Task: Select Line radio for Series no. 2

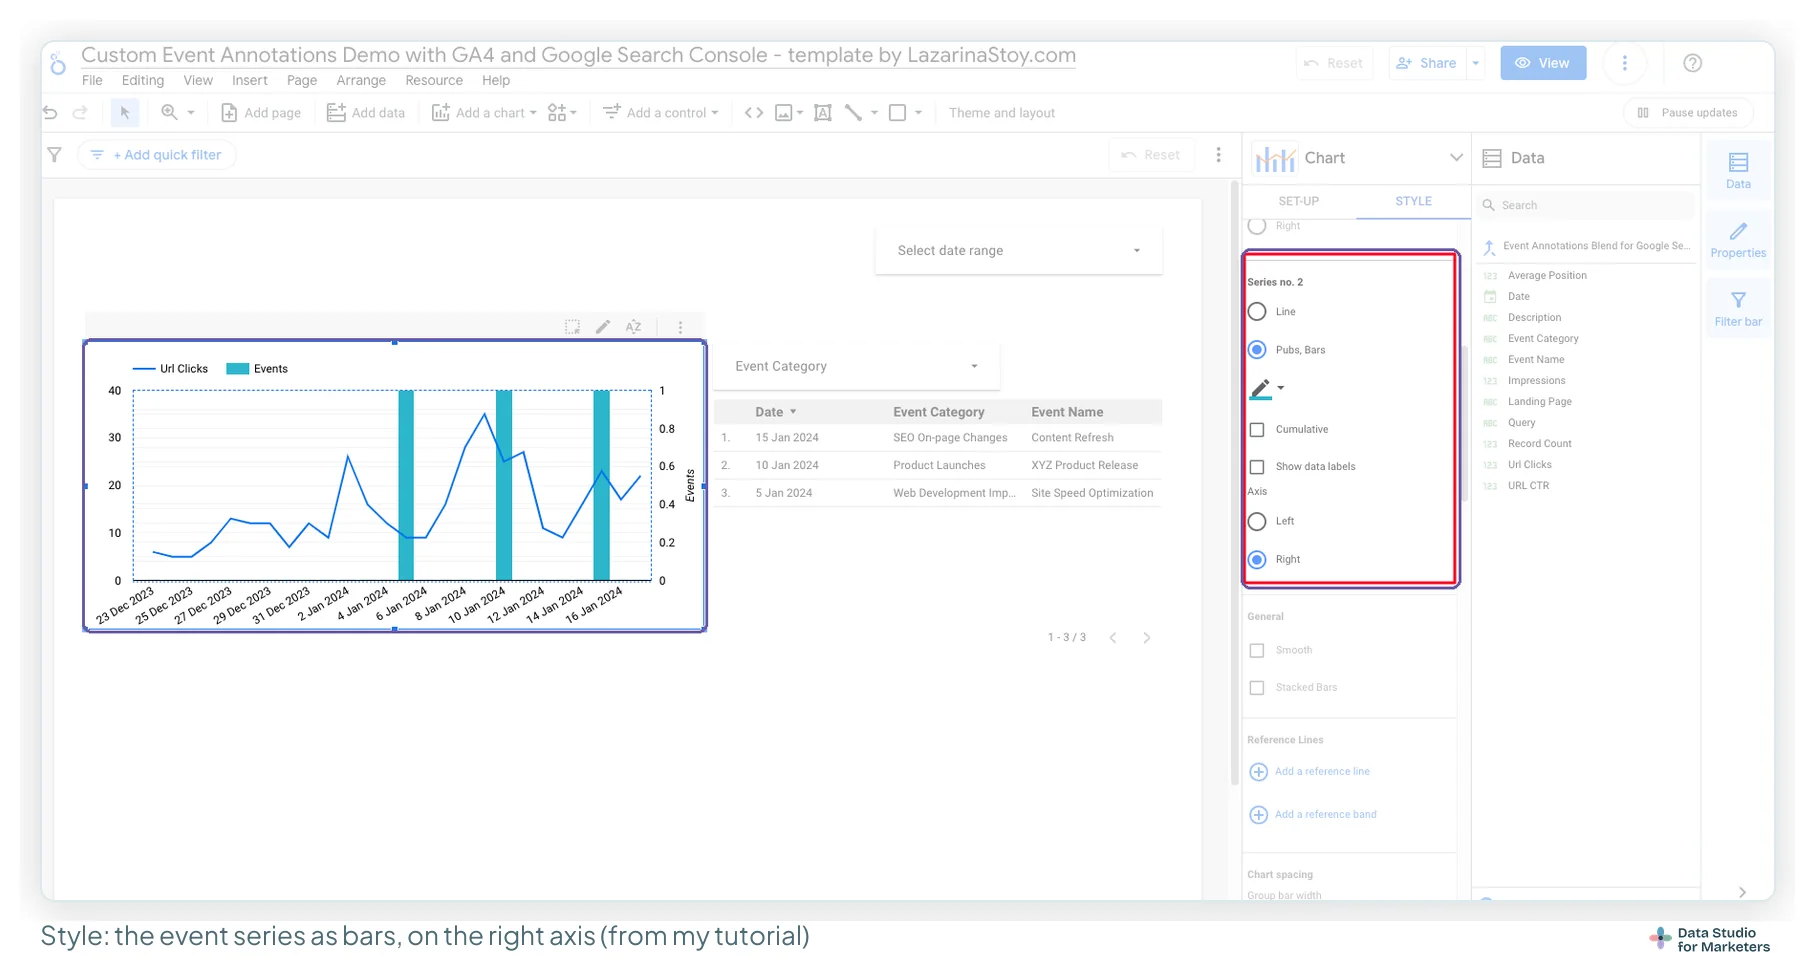Action: 1257,312
